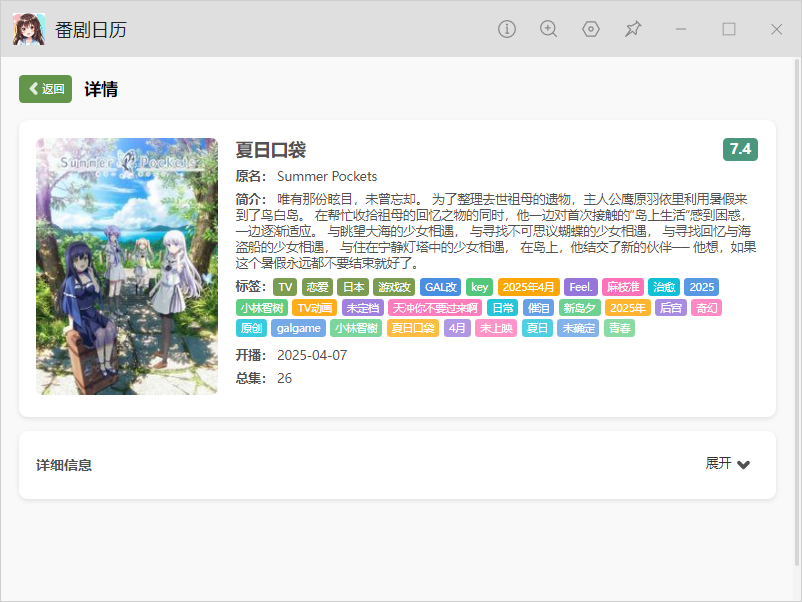Pin the window with the pushpin icon
This screenshot has height=602, width=802.
coord(633,29)
